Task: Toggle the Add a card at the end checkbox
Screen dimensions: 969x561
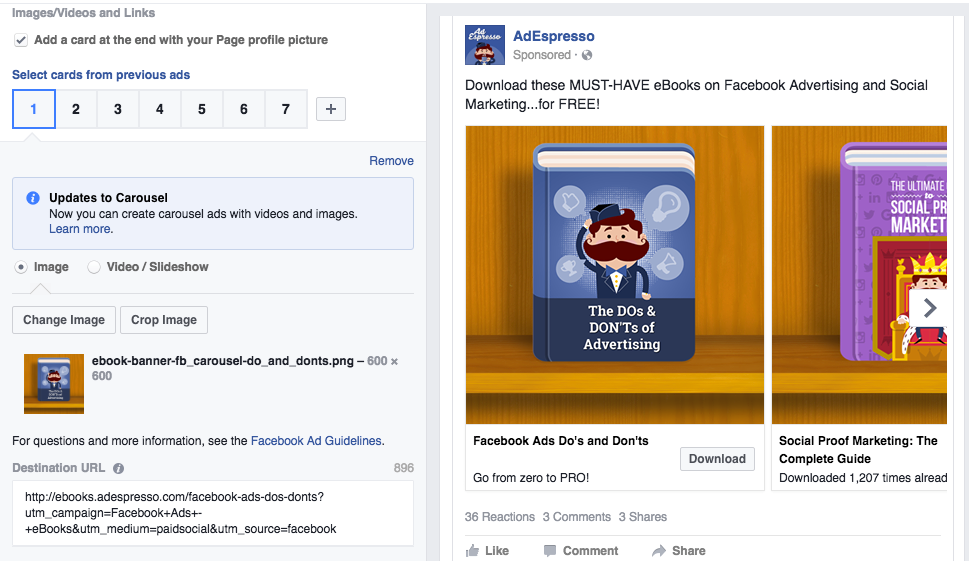Action: click(21, 40)
